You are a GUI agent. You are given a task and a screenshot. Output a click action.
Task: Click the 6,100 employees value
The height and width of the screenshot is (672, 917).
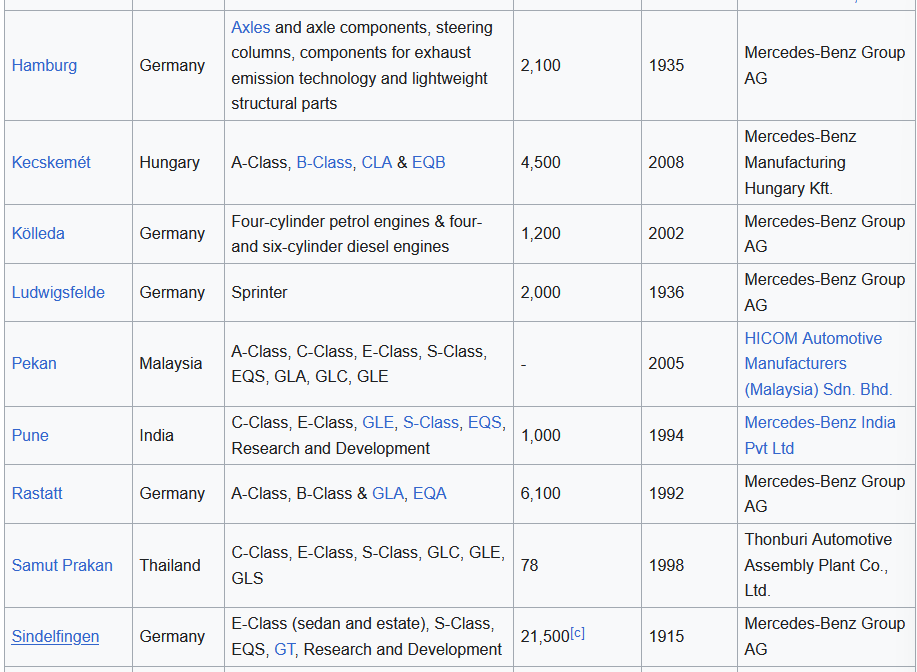click(540, 494)
